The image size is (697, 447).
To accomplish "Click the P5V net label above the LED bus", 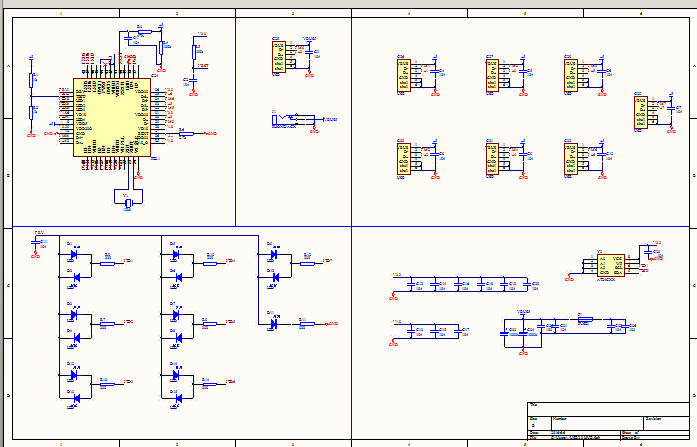I will 40,232.
